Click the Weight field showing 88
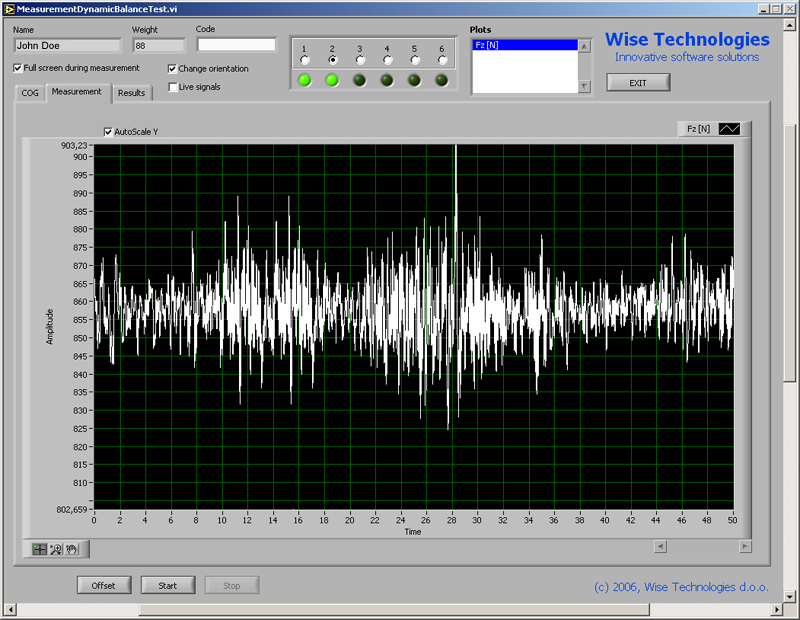Screen dimensions: 800x620 click(x=159, y=45)
